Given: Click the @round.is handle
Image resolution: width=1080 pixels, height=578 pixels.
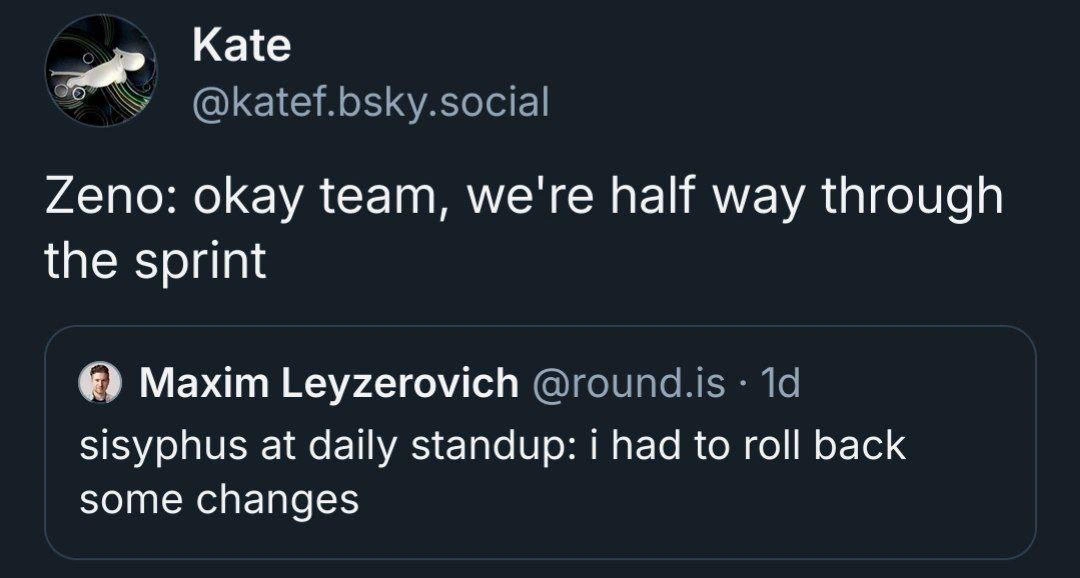Looking at the screenshot, I should pos(627,383).
